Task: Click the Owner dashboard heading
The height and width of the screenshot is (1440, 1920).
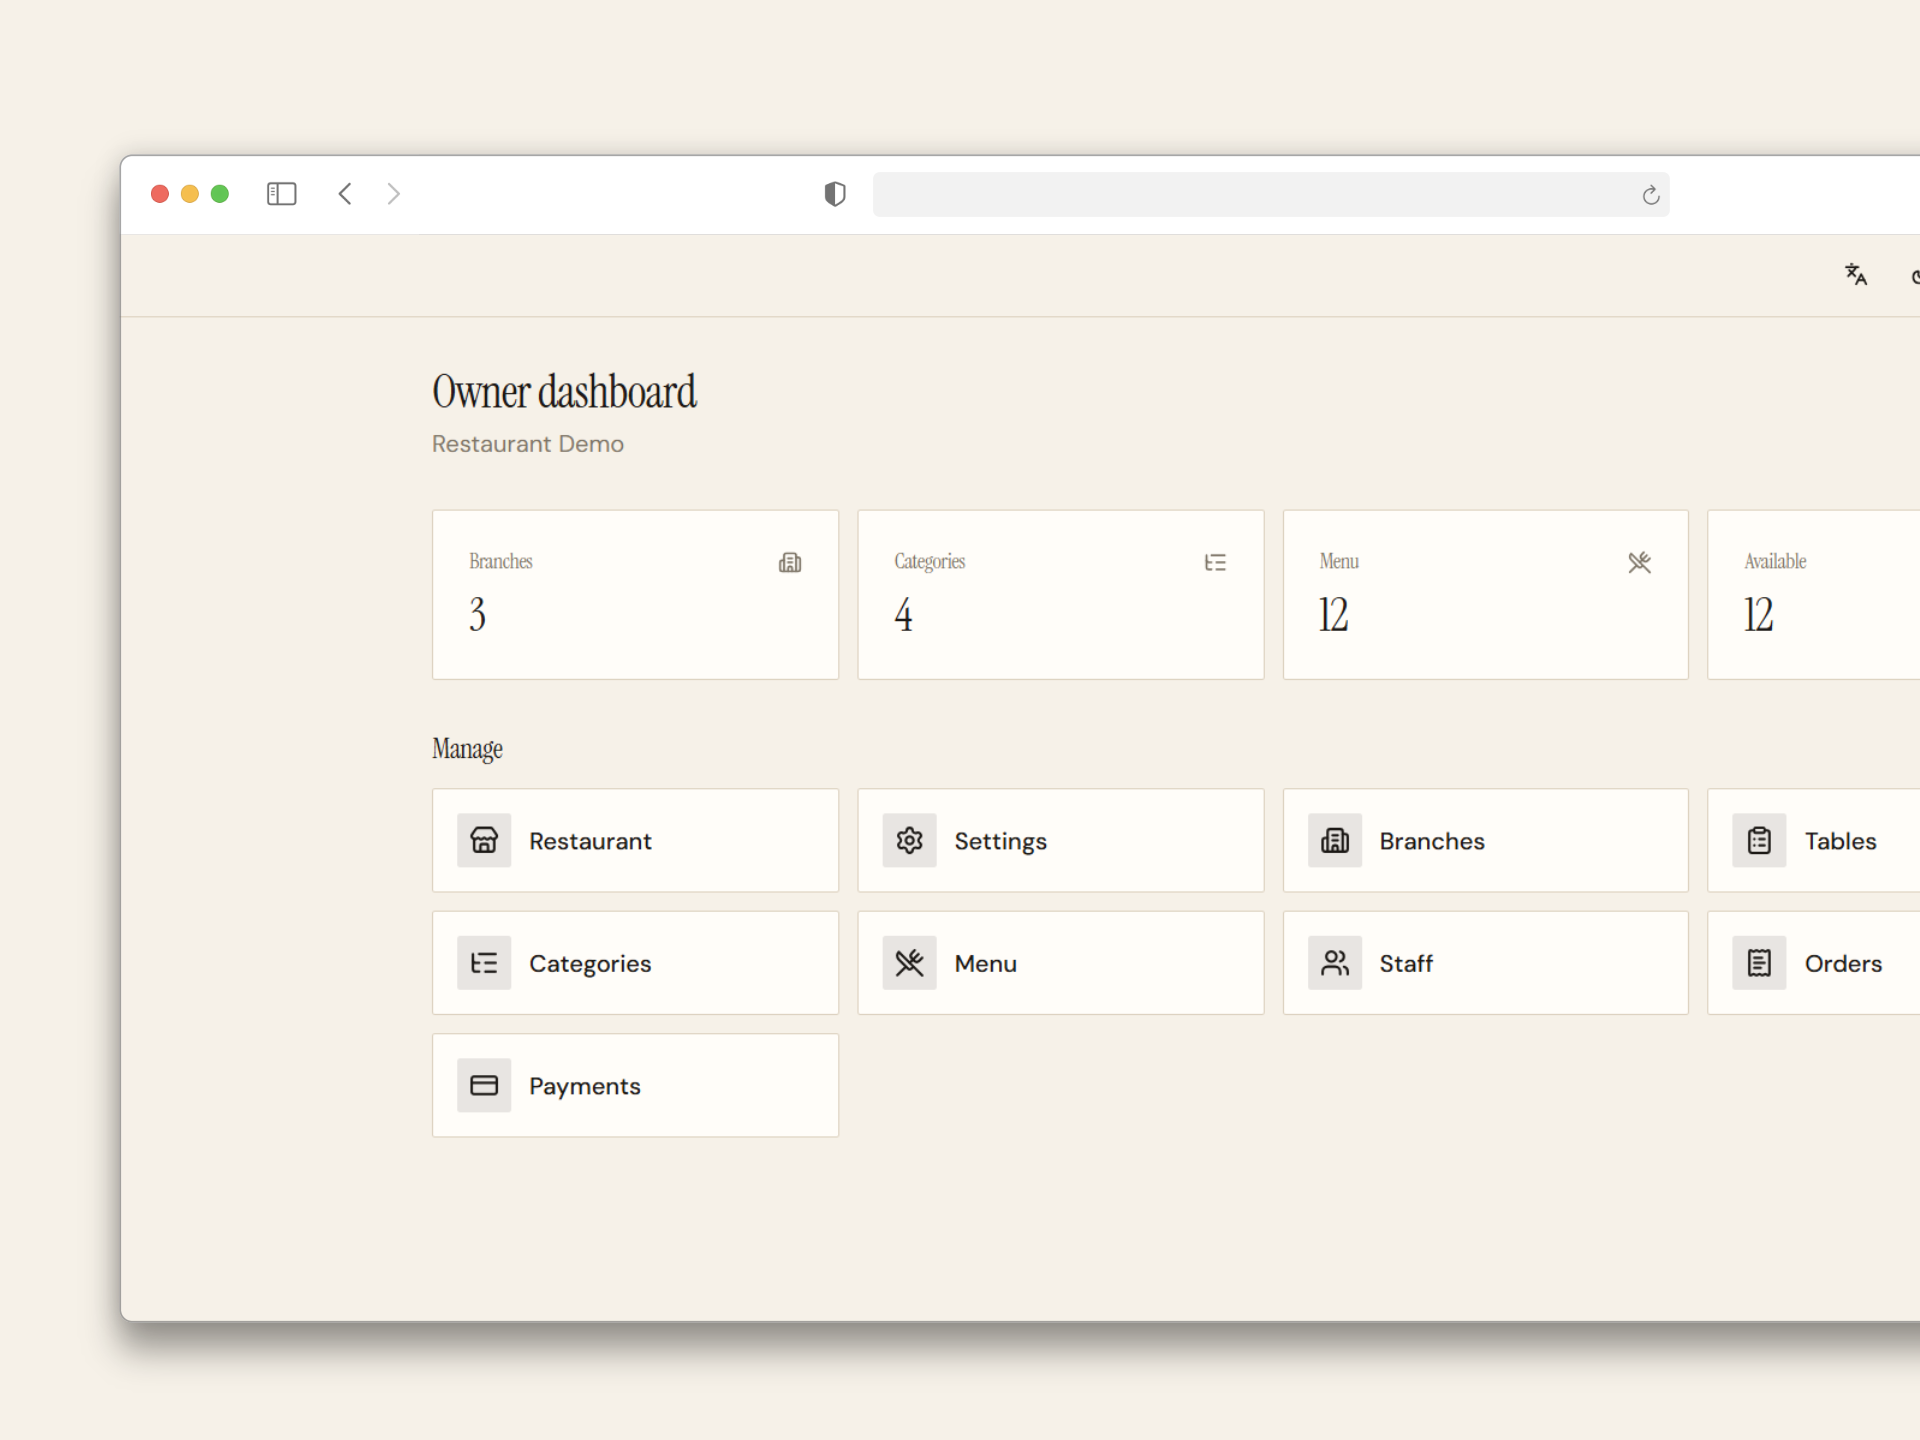Action: click(564, 391)
